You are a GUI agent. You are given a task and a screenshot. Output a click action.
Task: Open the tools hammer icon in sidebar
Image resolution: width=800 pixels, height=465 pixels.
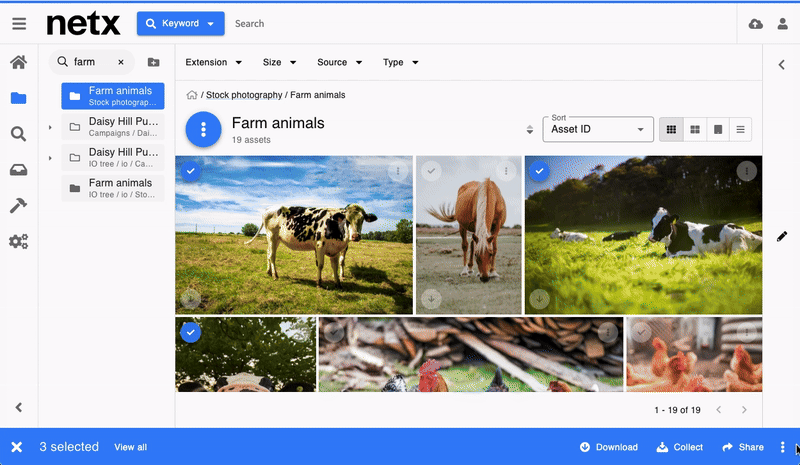click(18, 205)
